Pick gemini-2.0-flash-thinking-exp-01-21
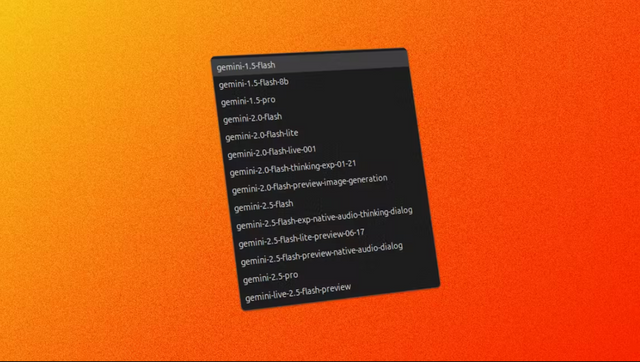Image resolution: width=640 pixels, height=362 pixels. pos(293,168)
